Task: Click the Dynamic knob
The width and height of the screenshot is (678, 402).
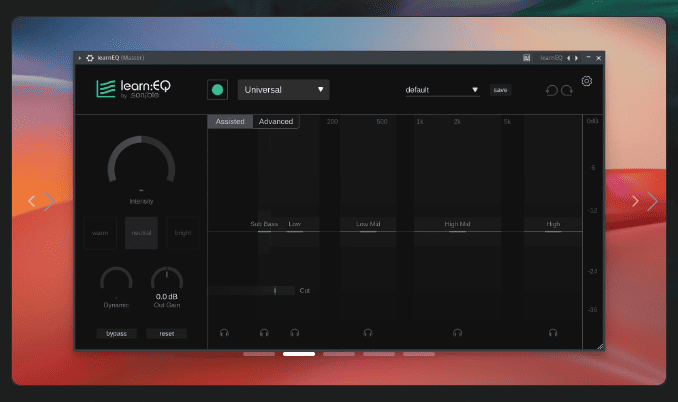Action: (x=116, y=279)
